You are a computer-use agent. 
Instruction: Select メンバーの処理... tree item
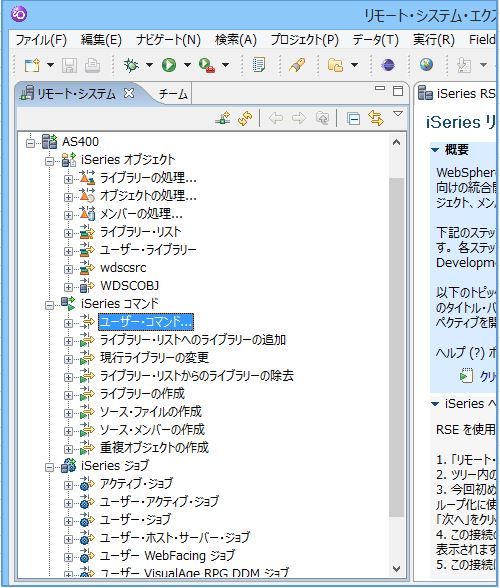point(141,214)
